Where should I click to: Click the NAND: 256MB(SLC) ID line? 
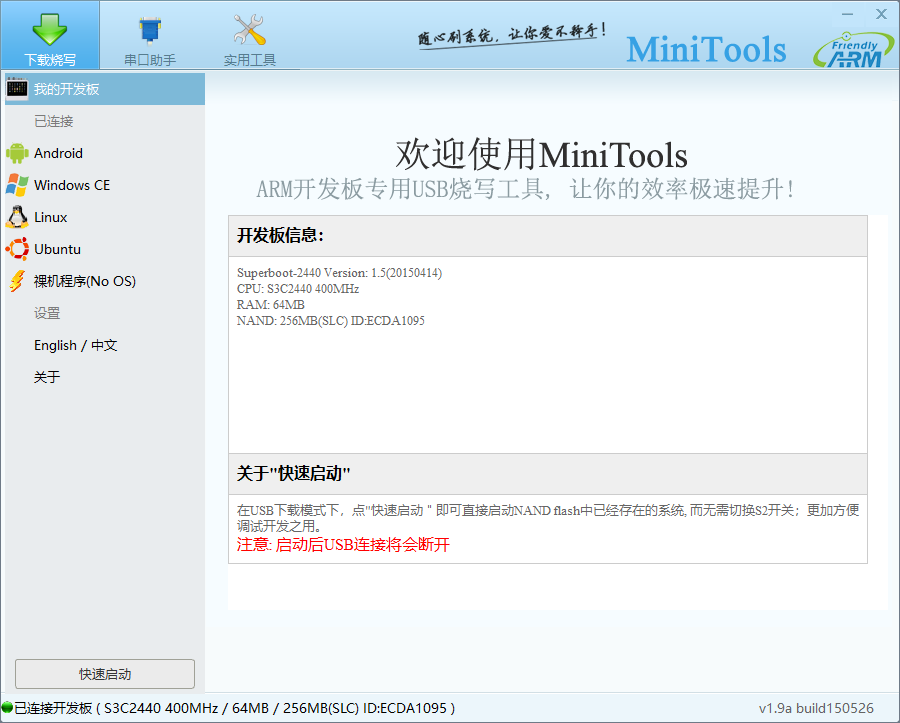coord(331,321)
